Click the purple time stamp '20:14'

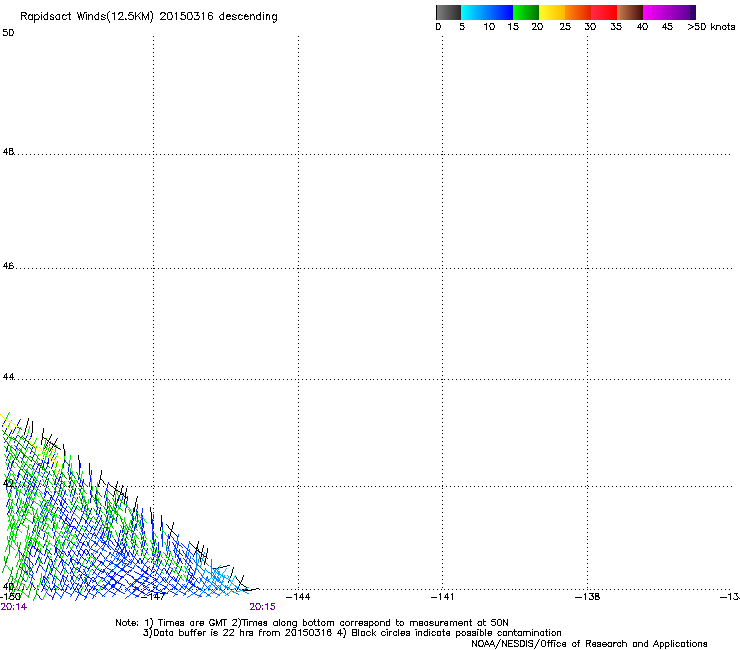(x=14, y=607)
